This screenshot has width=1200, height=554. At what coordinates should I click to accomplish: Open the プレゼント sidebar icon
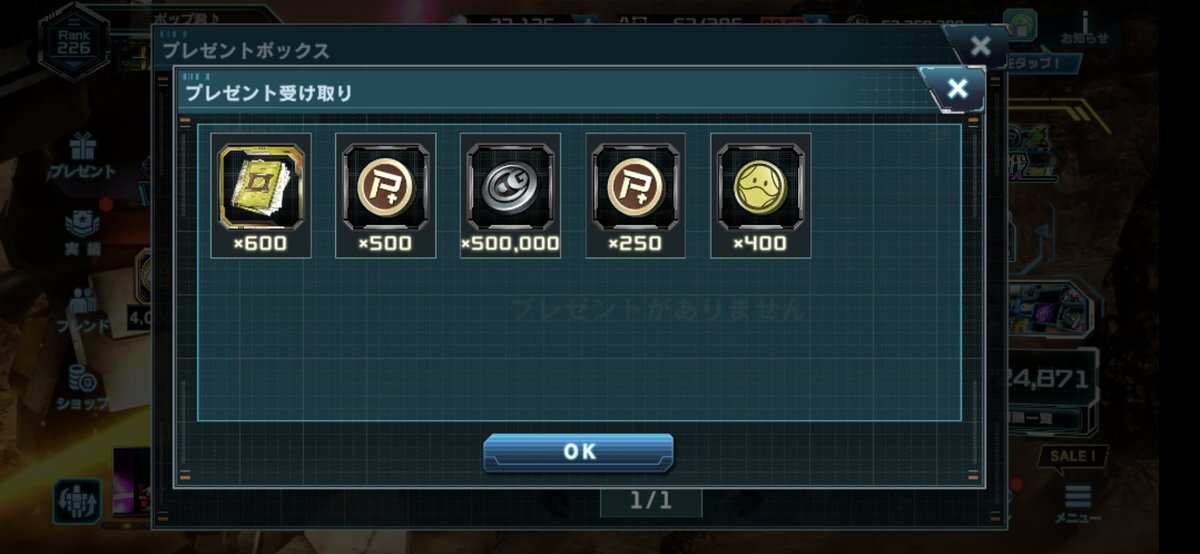[81, 157]
